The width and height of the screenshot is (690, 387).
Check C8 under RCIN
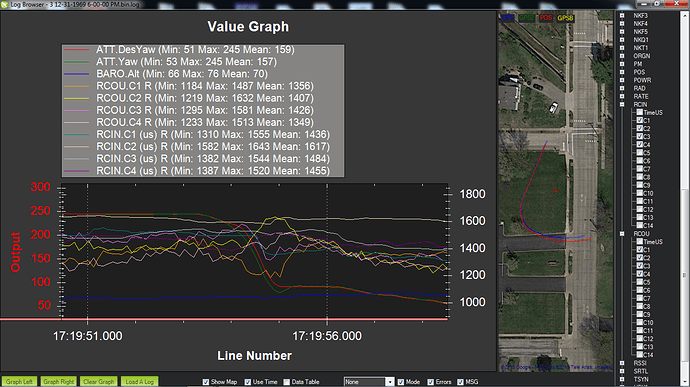[640, 177]
